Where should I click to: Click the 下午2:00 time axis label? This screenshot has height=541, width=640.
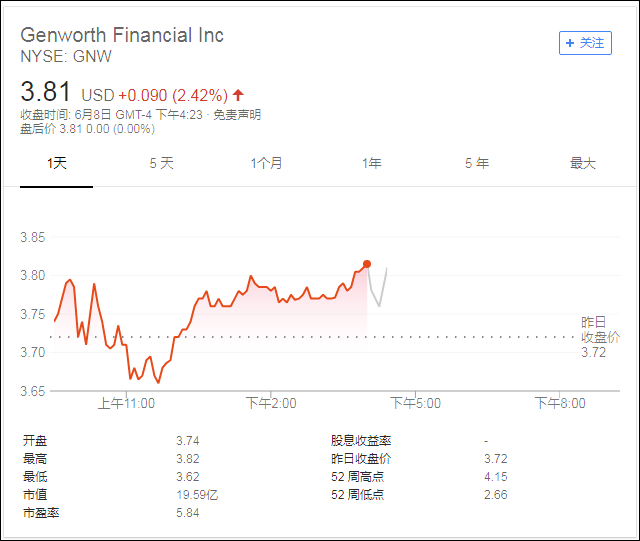pos(271,403)
